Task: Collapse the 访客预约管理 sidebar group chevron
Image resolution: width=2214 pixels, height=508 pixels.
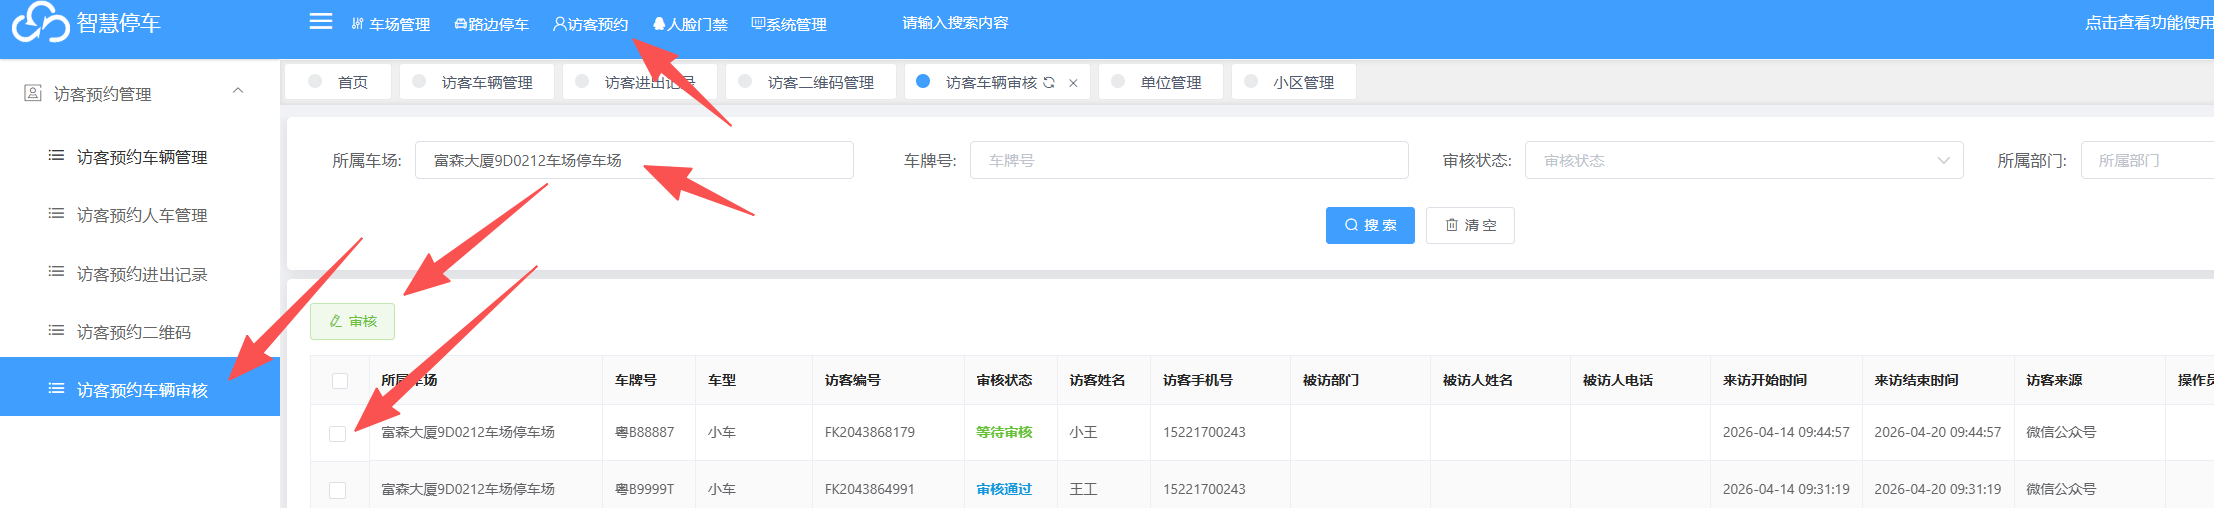Action: coord(238,91)
